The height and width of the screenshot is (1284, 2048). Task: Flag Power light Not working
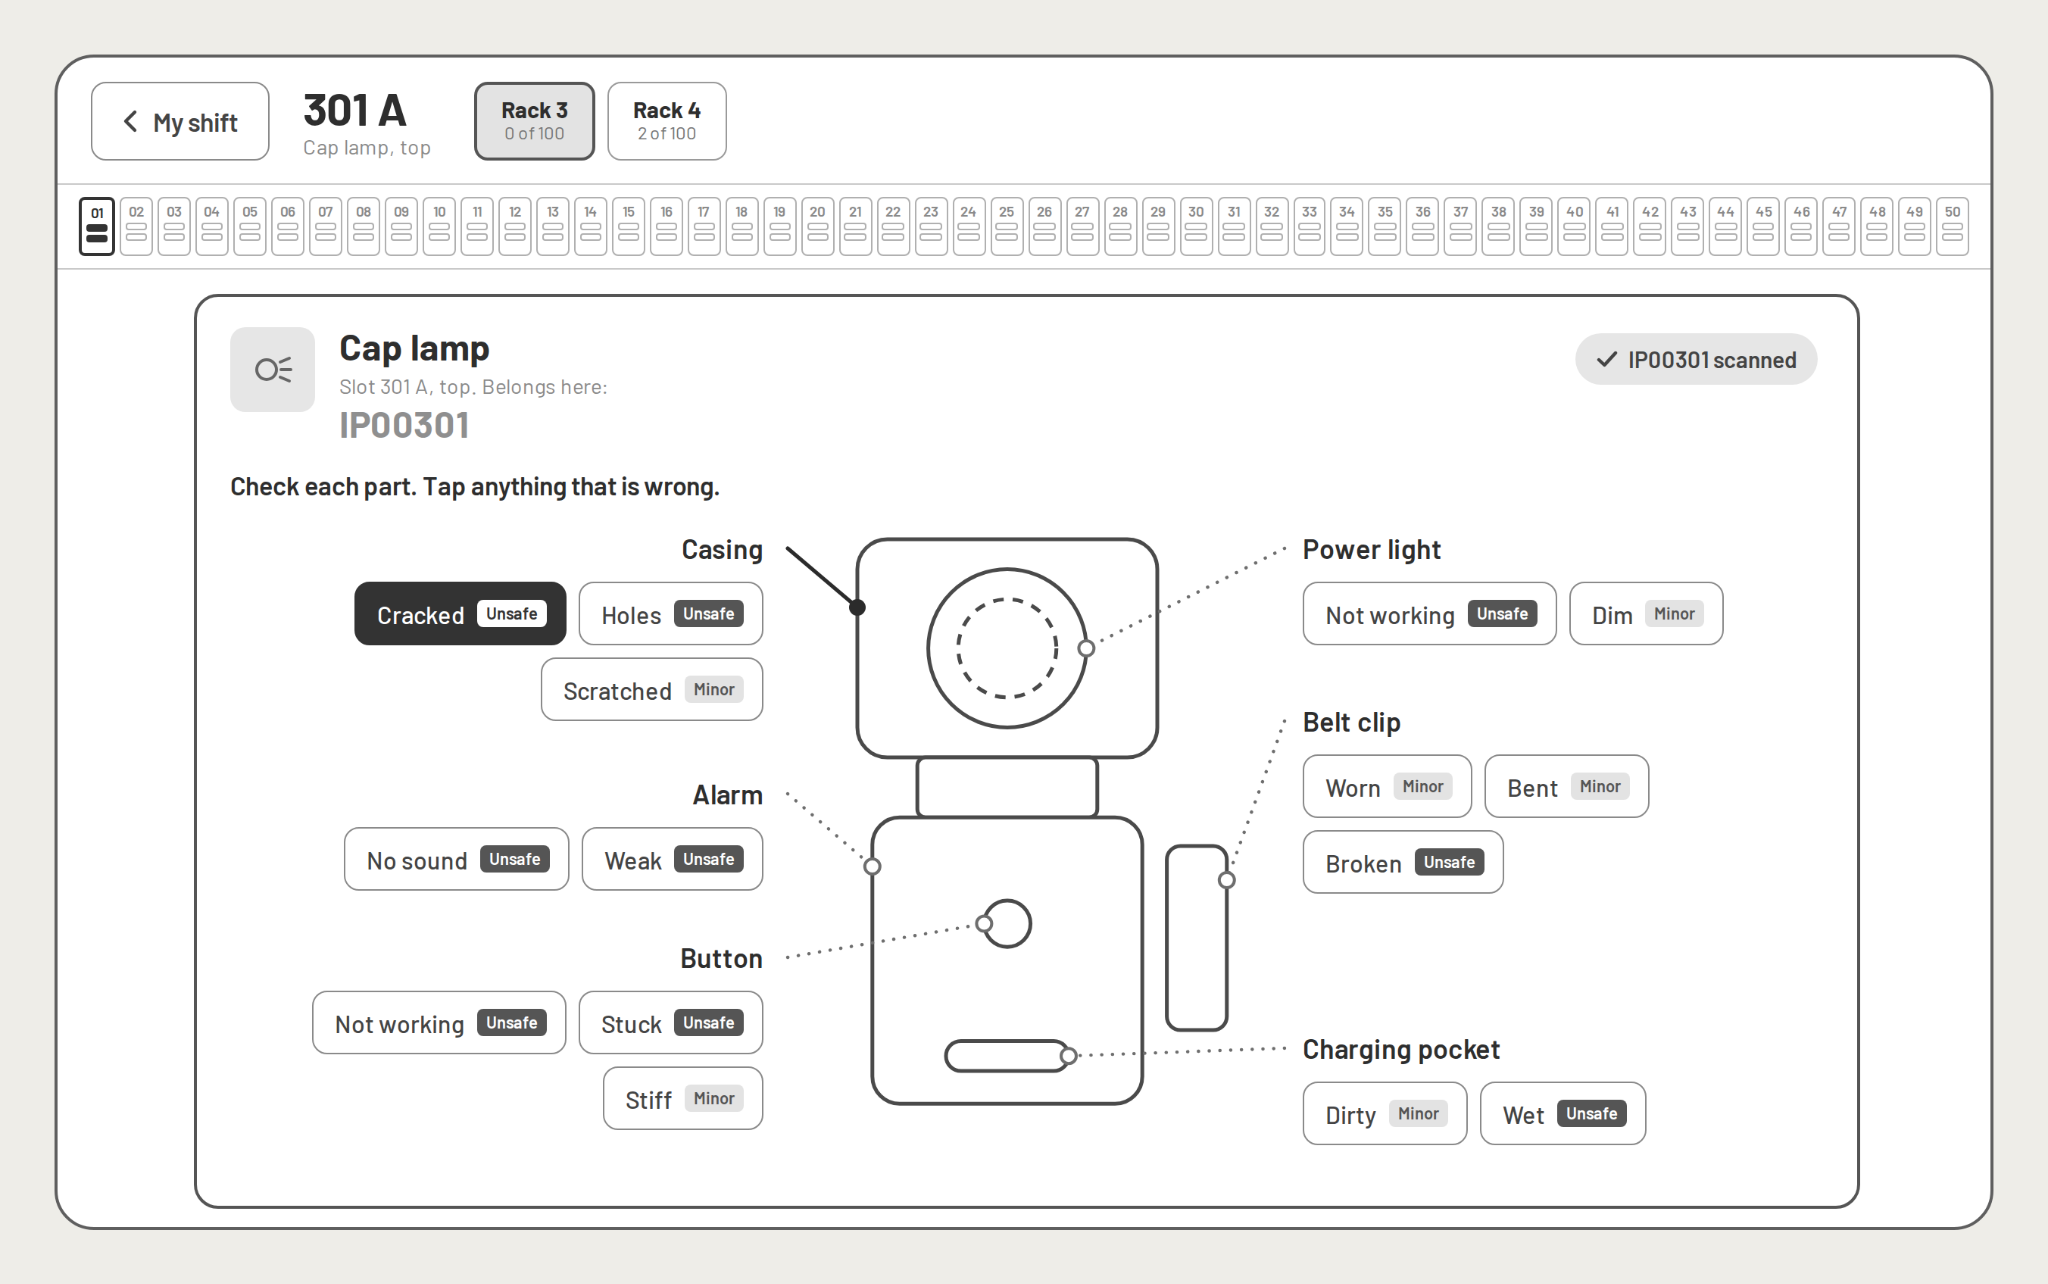(1430, 614)
